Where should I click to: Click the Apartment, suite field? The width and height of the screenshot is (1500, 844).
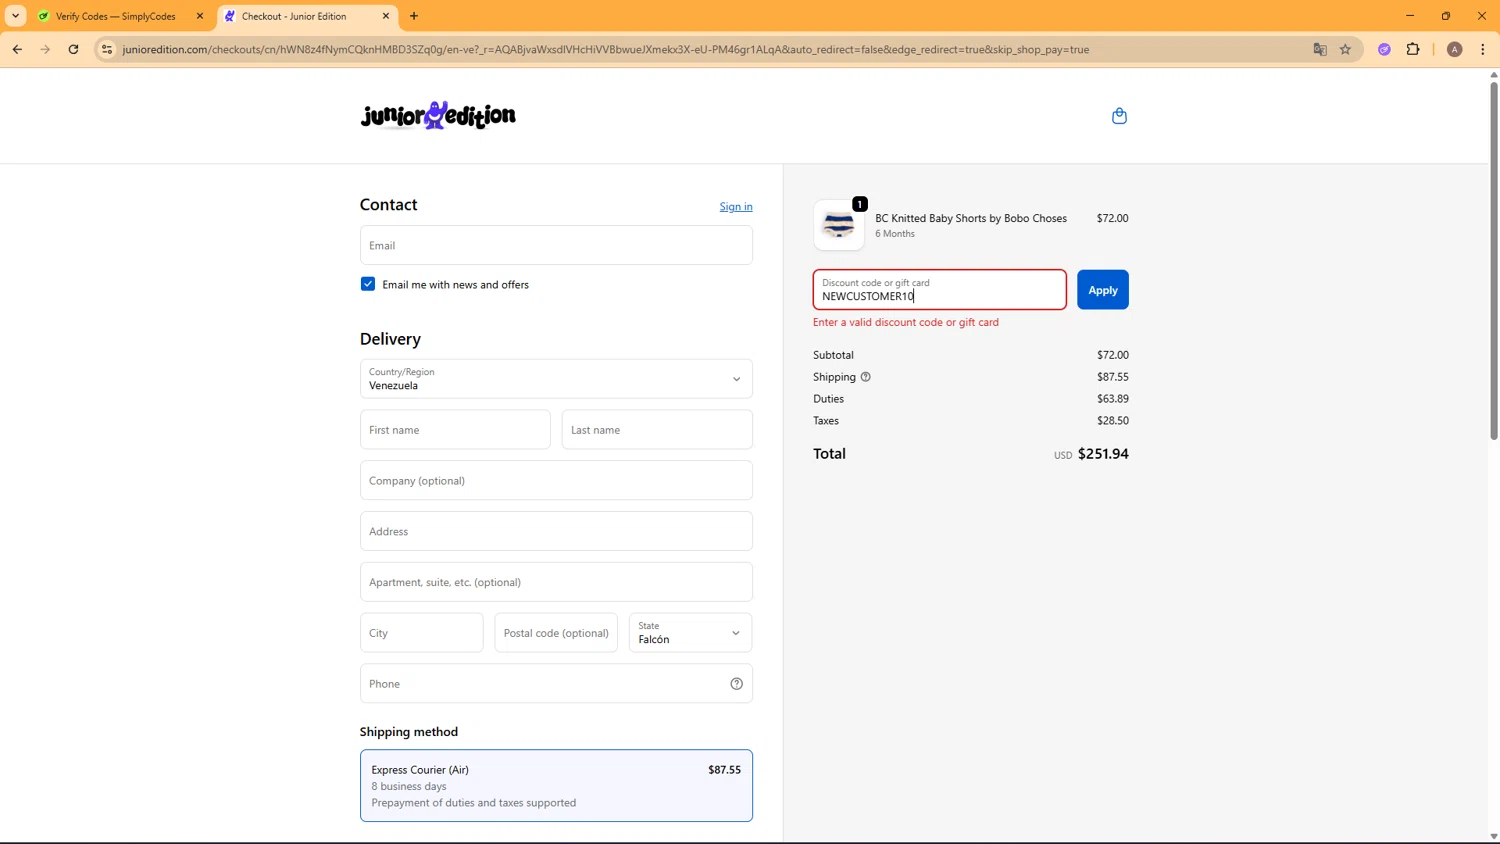(556, 582)
